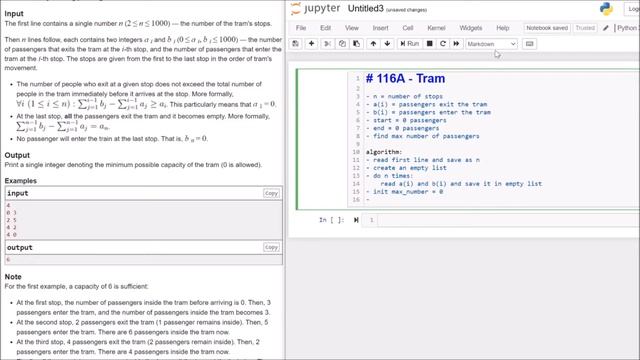Click the 'algorithm:' line in the cell
Screen dimensions: 640x360
coord(384,152)
